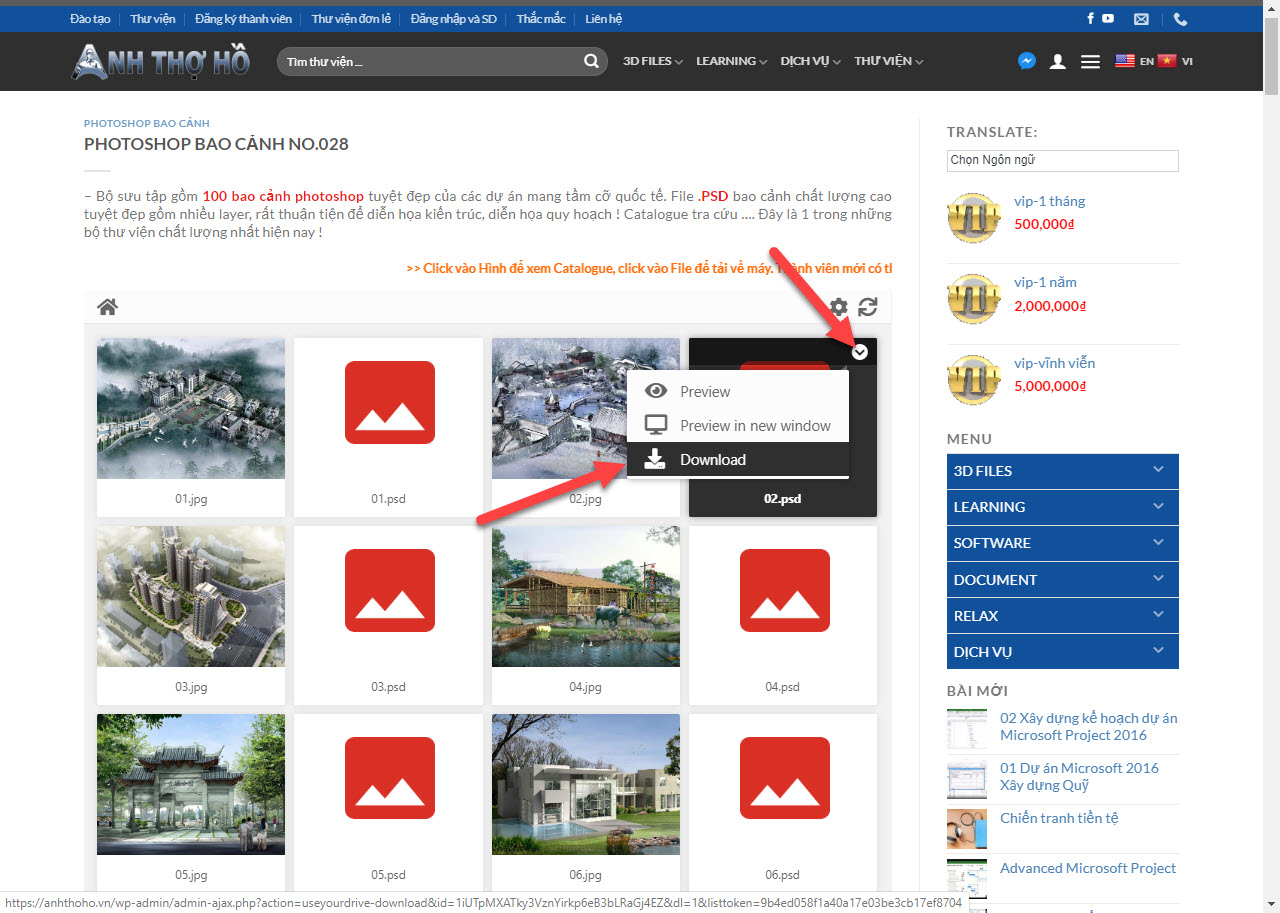This screenshot has width=1280, height=913.
Task: Open the 01.jpg thumbnail image
Action: [x=191, y=408]
